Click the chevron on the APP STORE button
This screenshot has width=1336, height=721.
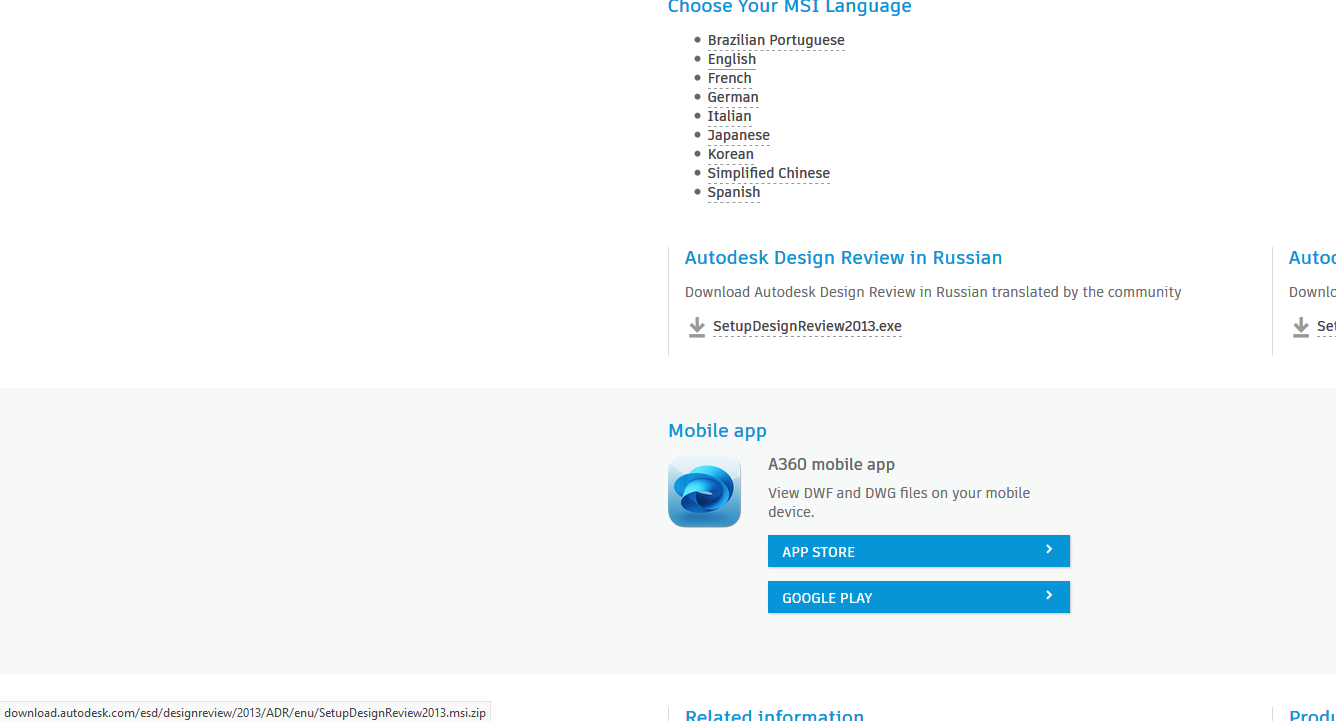click(x=1049, y=550)
